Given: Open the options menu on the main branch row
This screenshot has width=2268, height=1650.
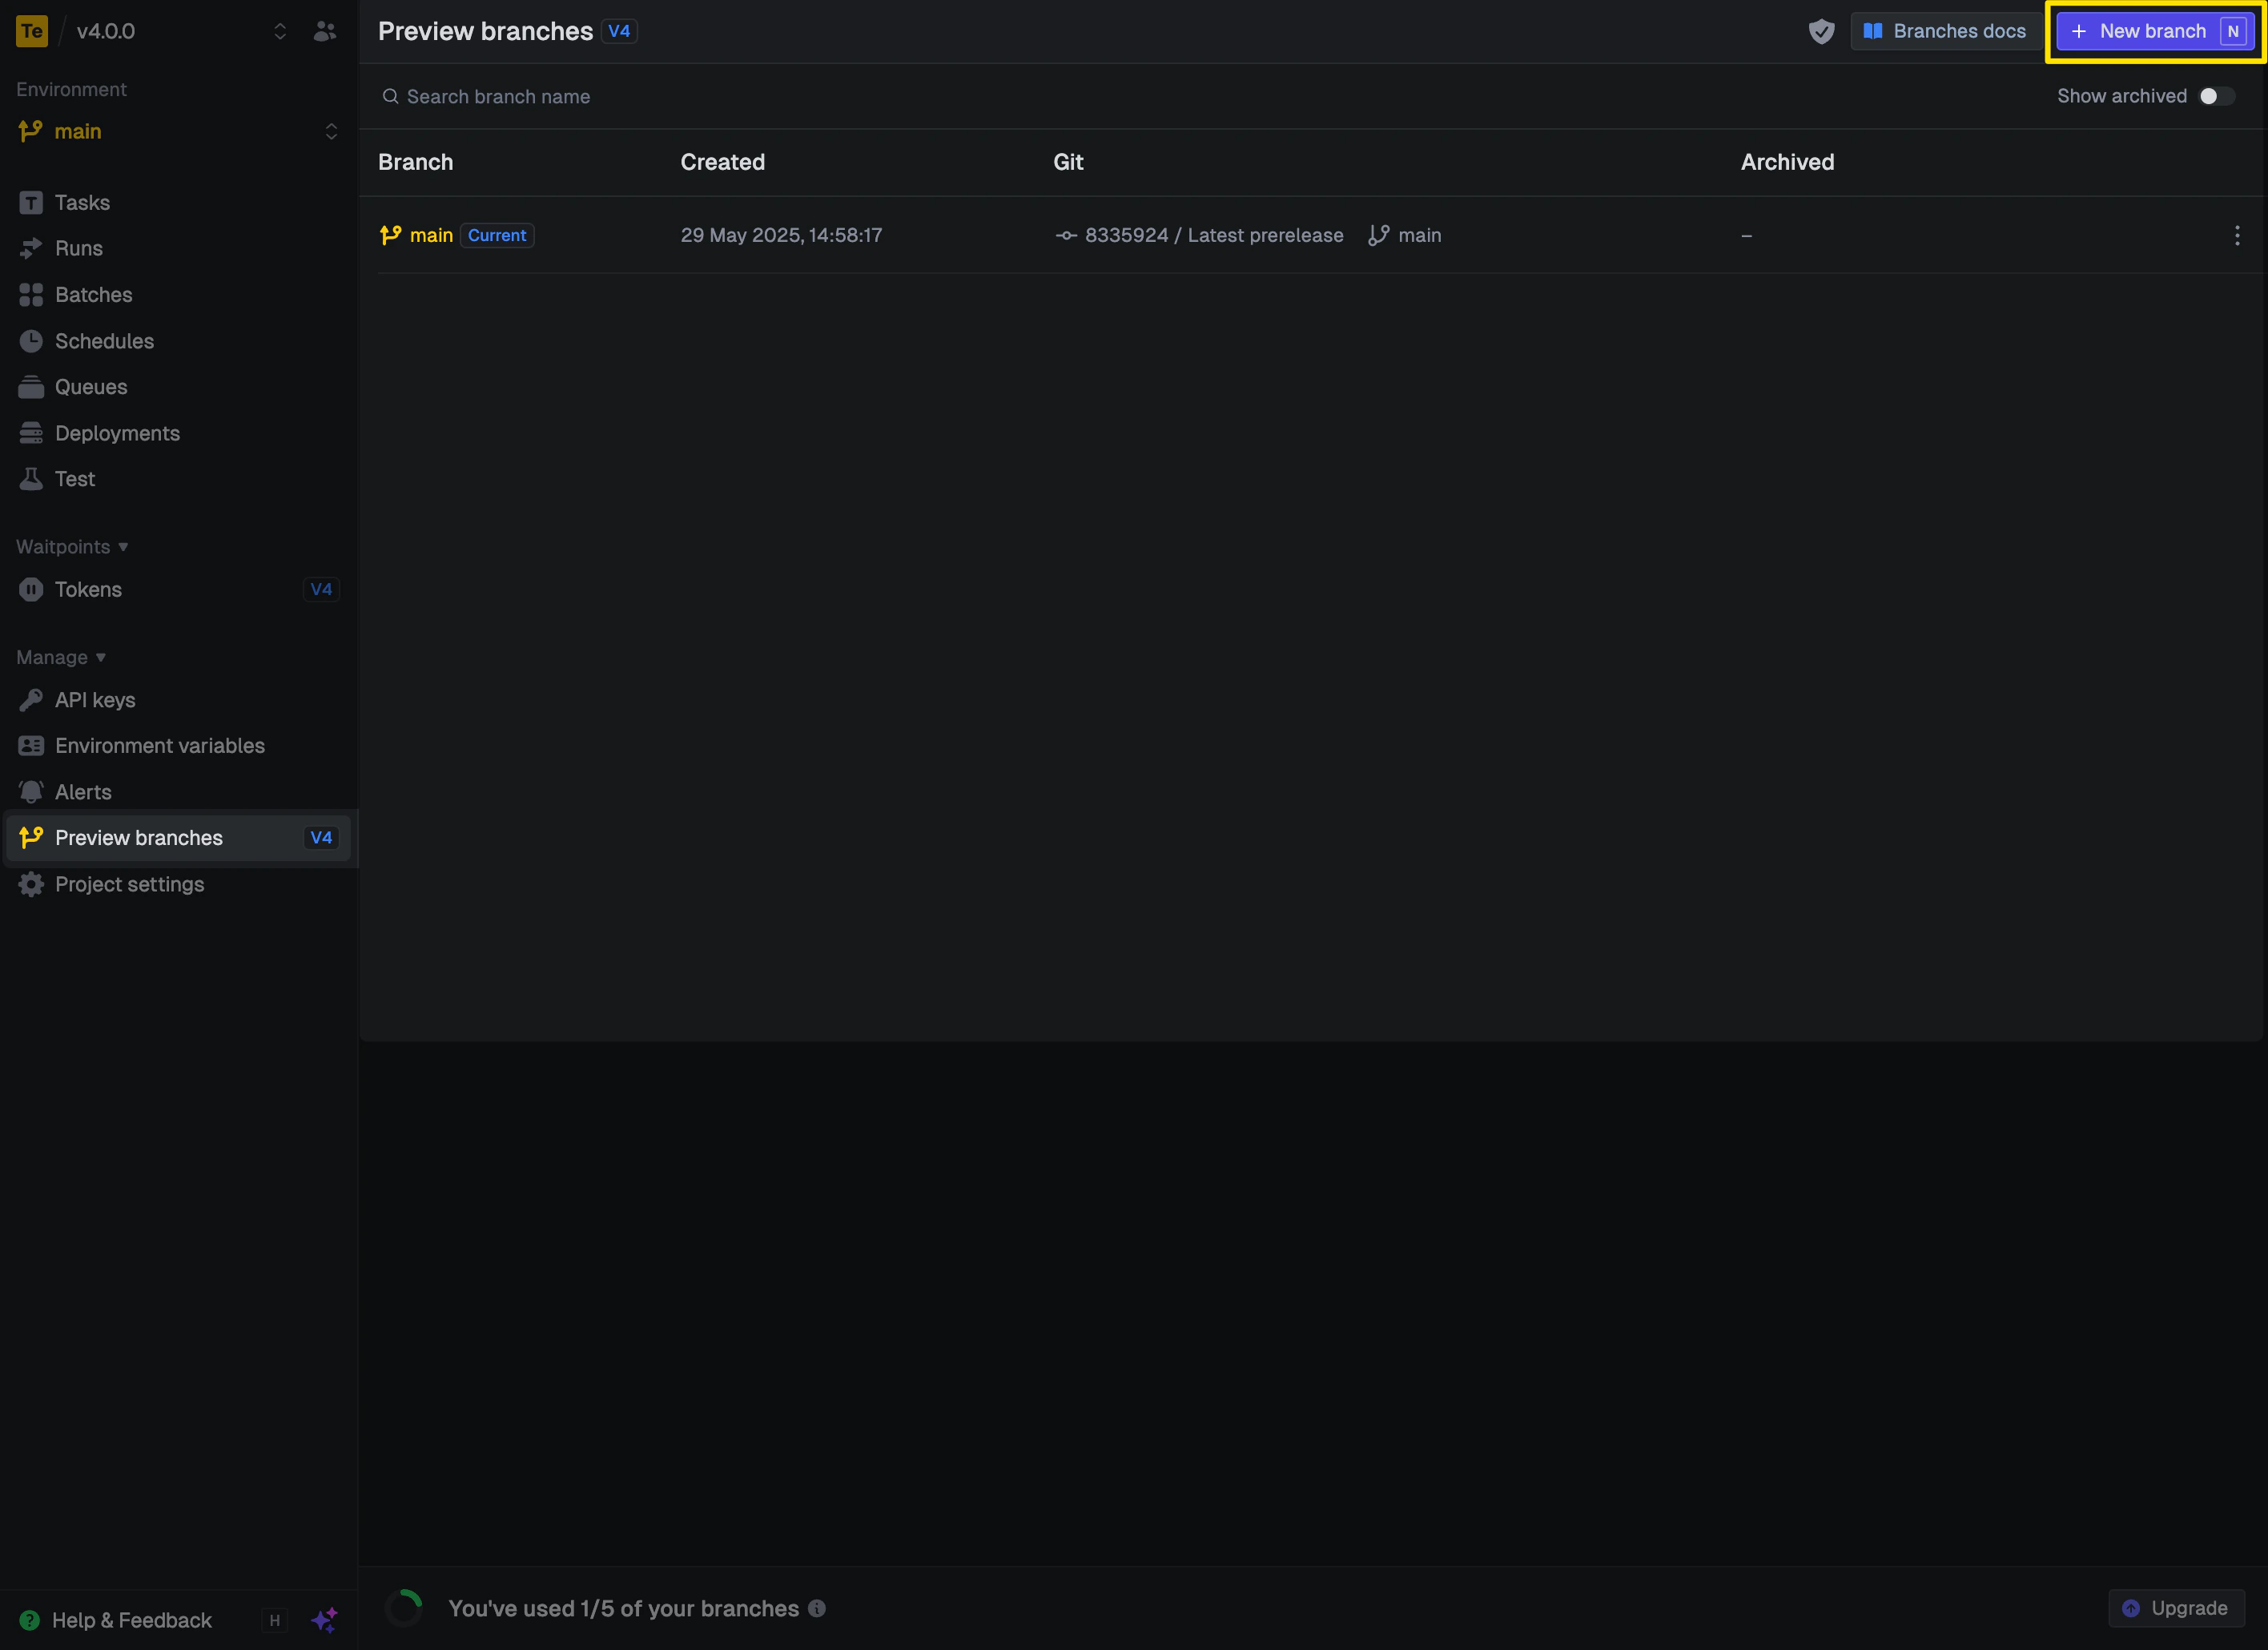Looking at the screenshot, I should [2237, 235].
